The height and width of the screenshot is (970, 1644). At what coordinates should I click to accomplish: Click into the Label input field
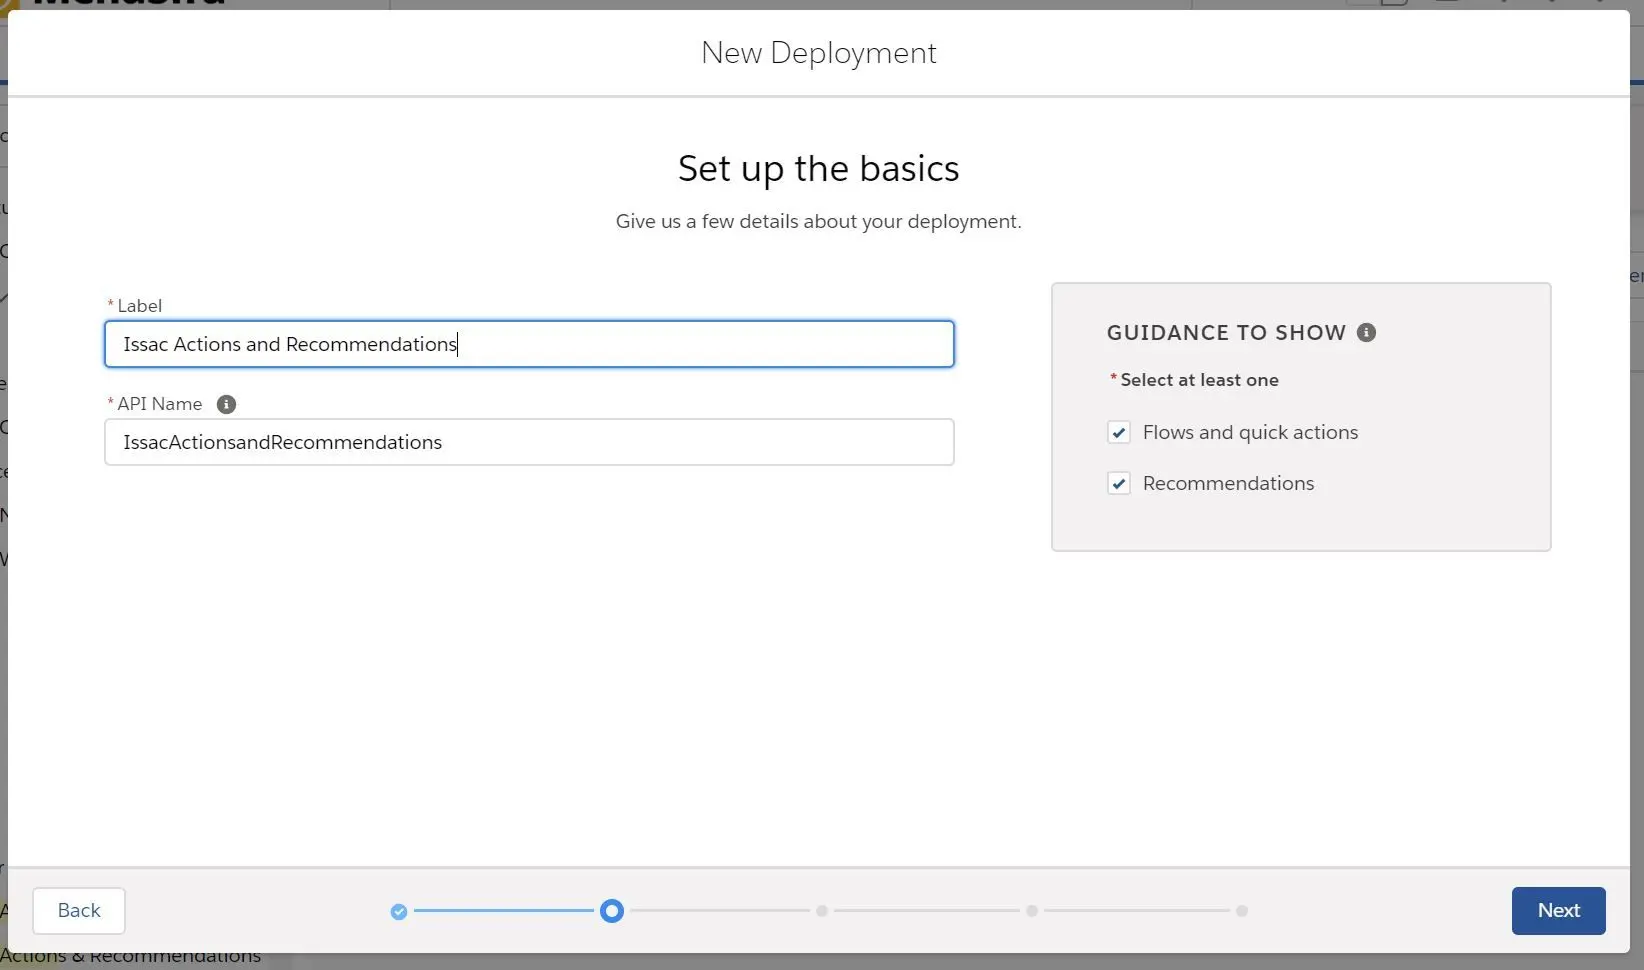point(529,344)
